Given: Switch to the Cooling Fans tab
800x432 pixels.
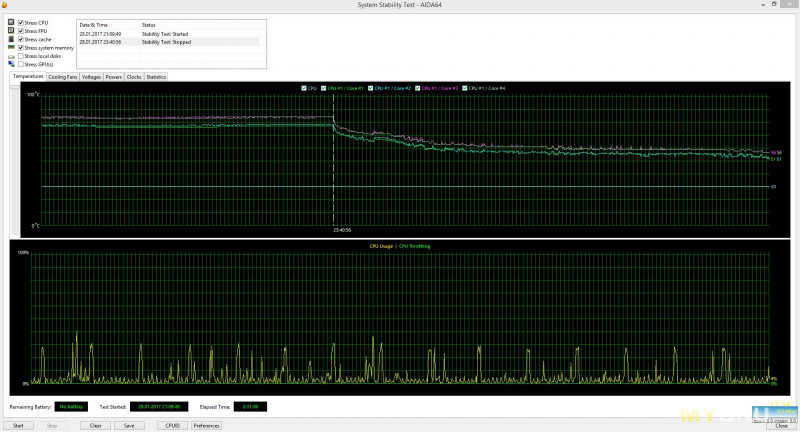Looking at the screenshot, I should click(63, 77).
